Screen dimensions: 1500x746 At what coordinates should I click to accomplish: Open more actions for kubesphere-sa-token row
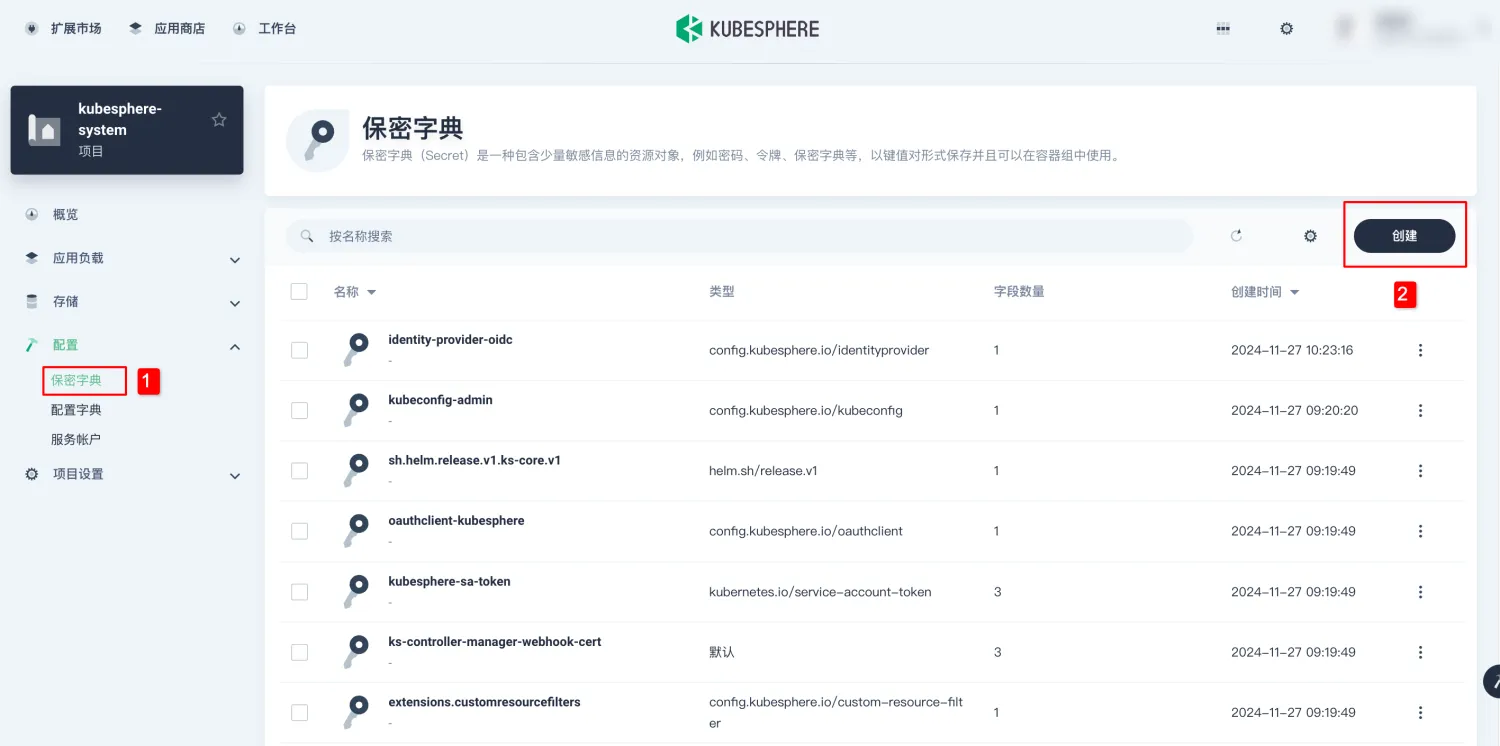1420,592
